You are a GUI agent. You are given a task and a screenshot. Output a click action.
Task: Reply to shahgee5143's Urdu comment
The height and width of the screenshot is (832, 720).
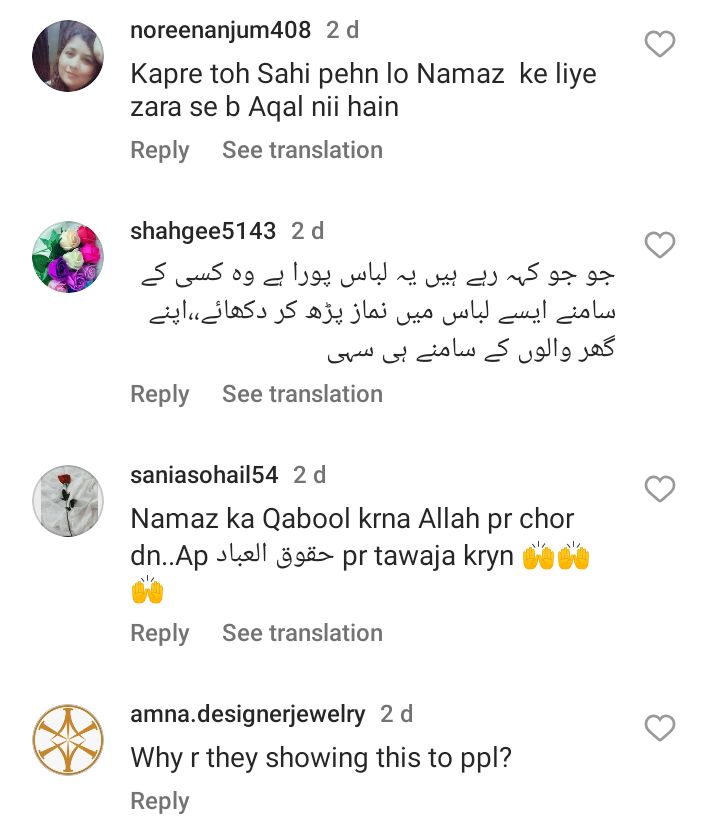pyautogui.click(x=159, y=394)
